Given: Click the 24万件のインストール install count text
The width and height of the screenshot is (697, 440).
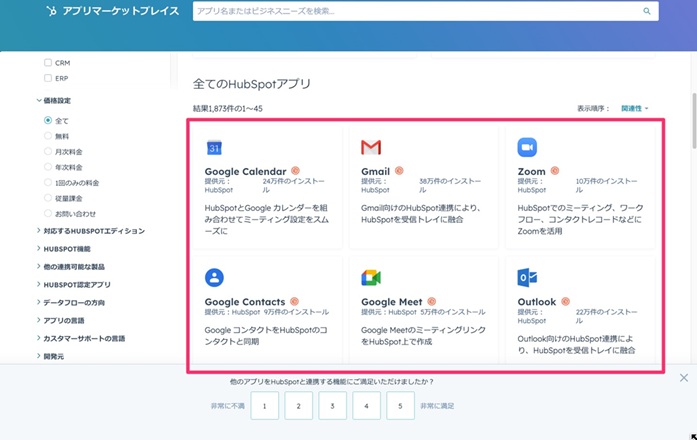Looking at the screenshot, I should point(293,185).
